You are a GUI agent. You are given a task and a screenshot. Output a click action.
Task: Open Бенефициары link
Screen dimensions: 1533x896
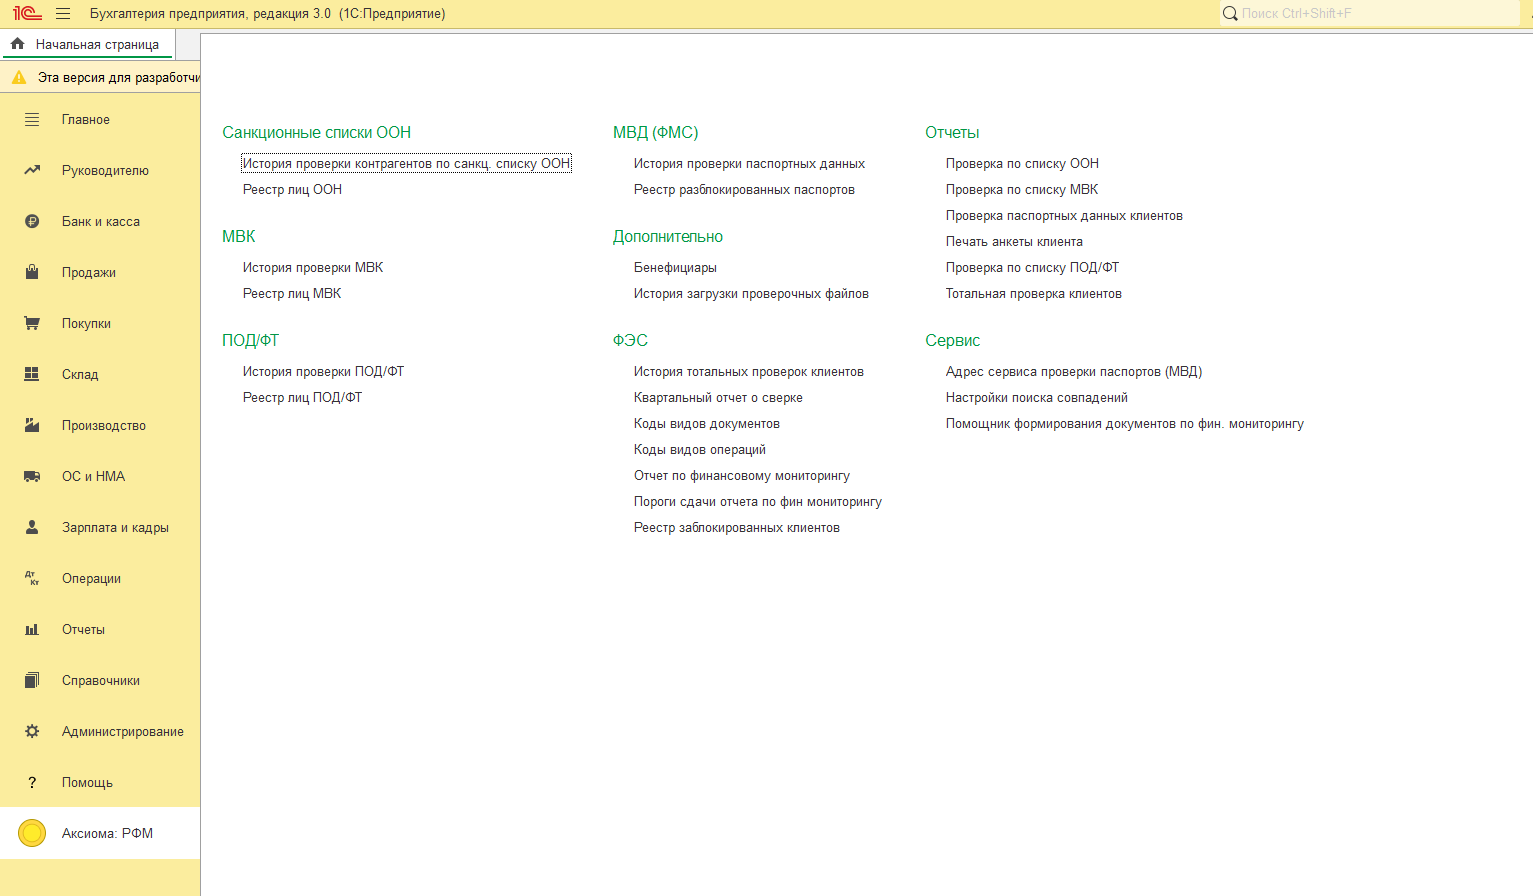click(675, 267)
